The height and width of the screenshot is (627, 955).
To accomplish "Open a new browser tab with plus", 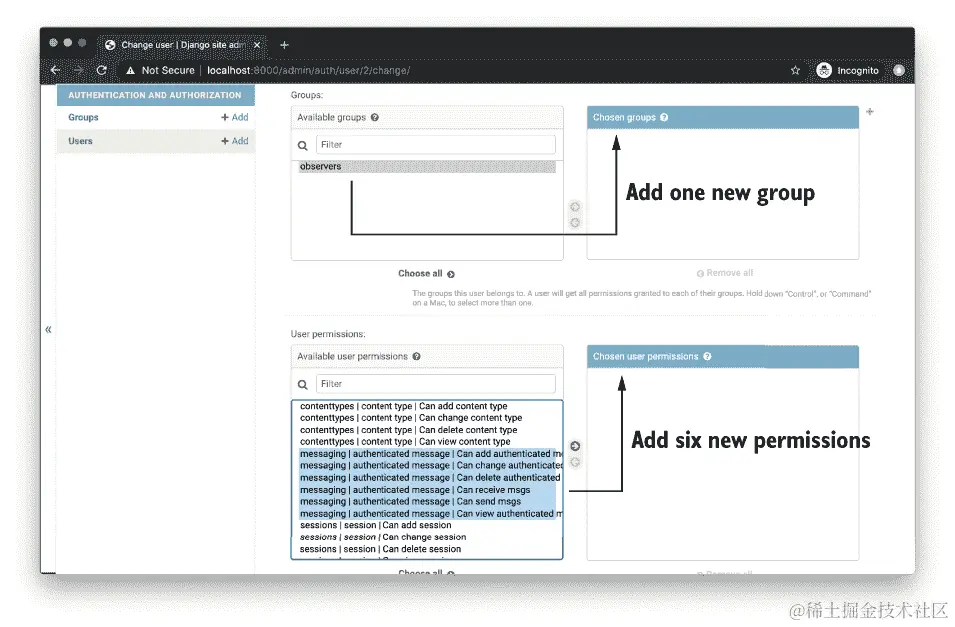I will pos(284,44).
